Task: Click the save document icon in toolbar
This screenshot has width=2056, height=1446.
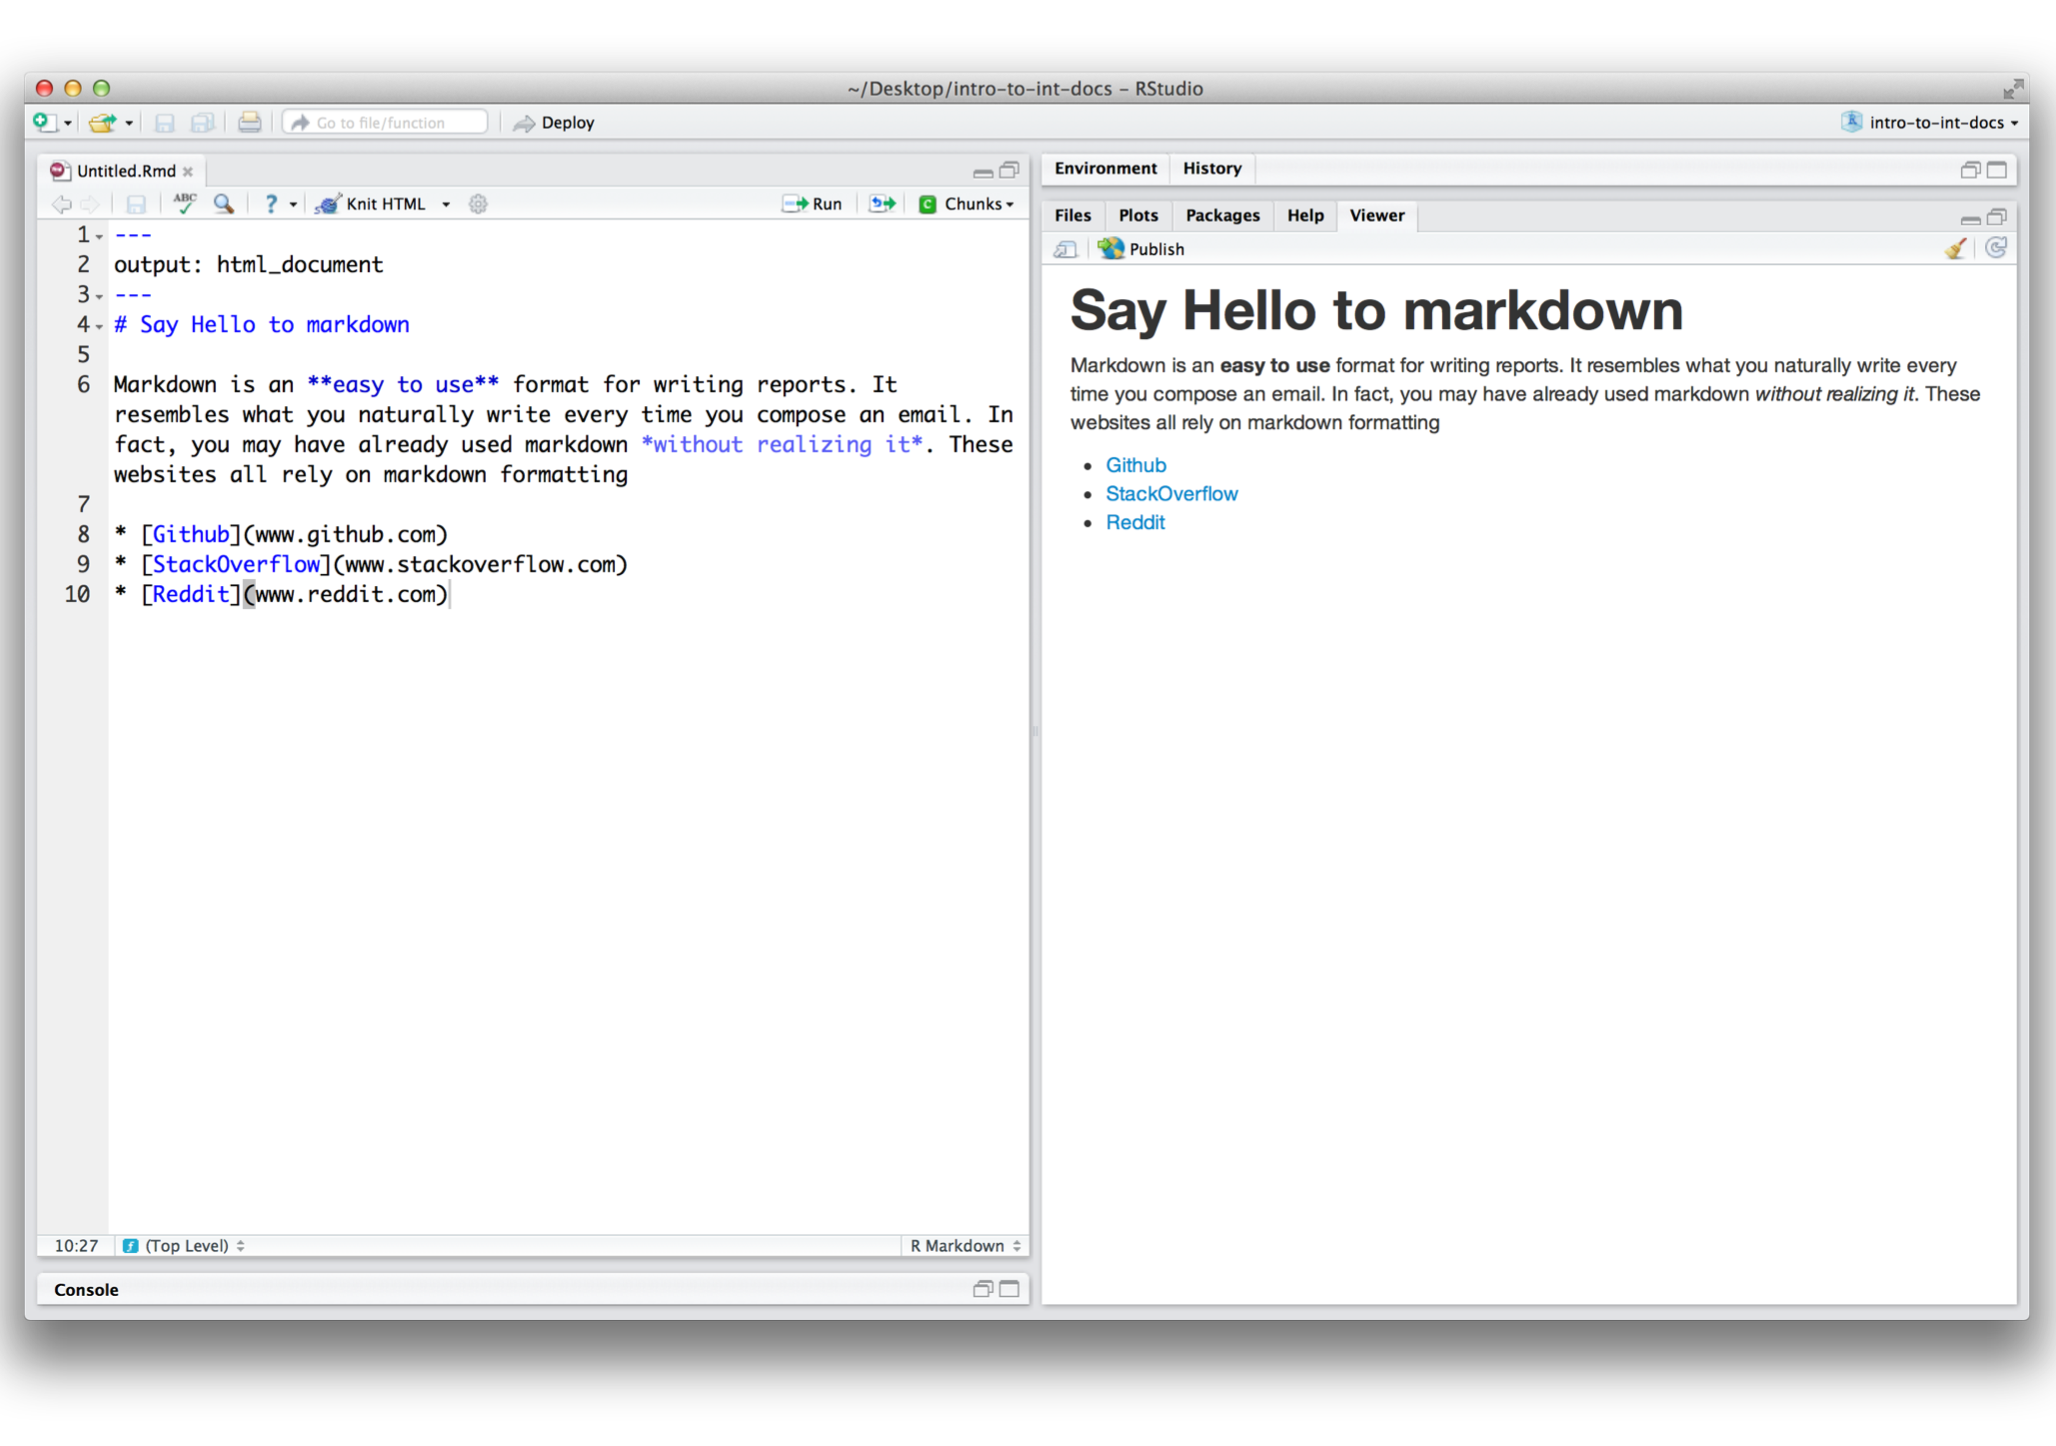Action: [139, 203]
